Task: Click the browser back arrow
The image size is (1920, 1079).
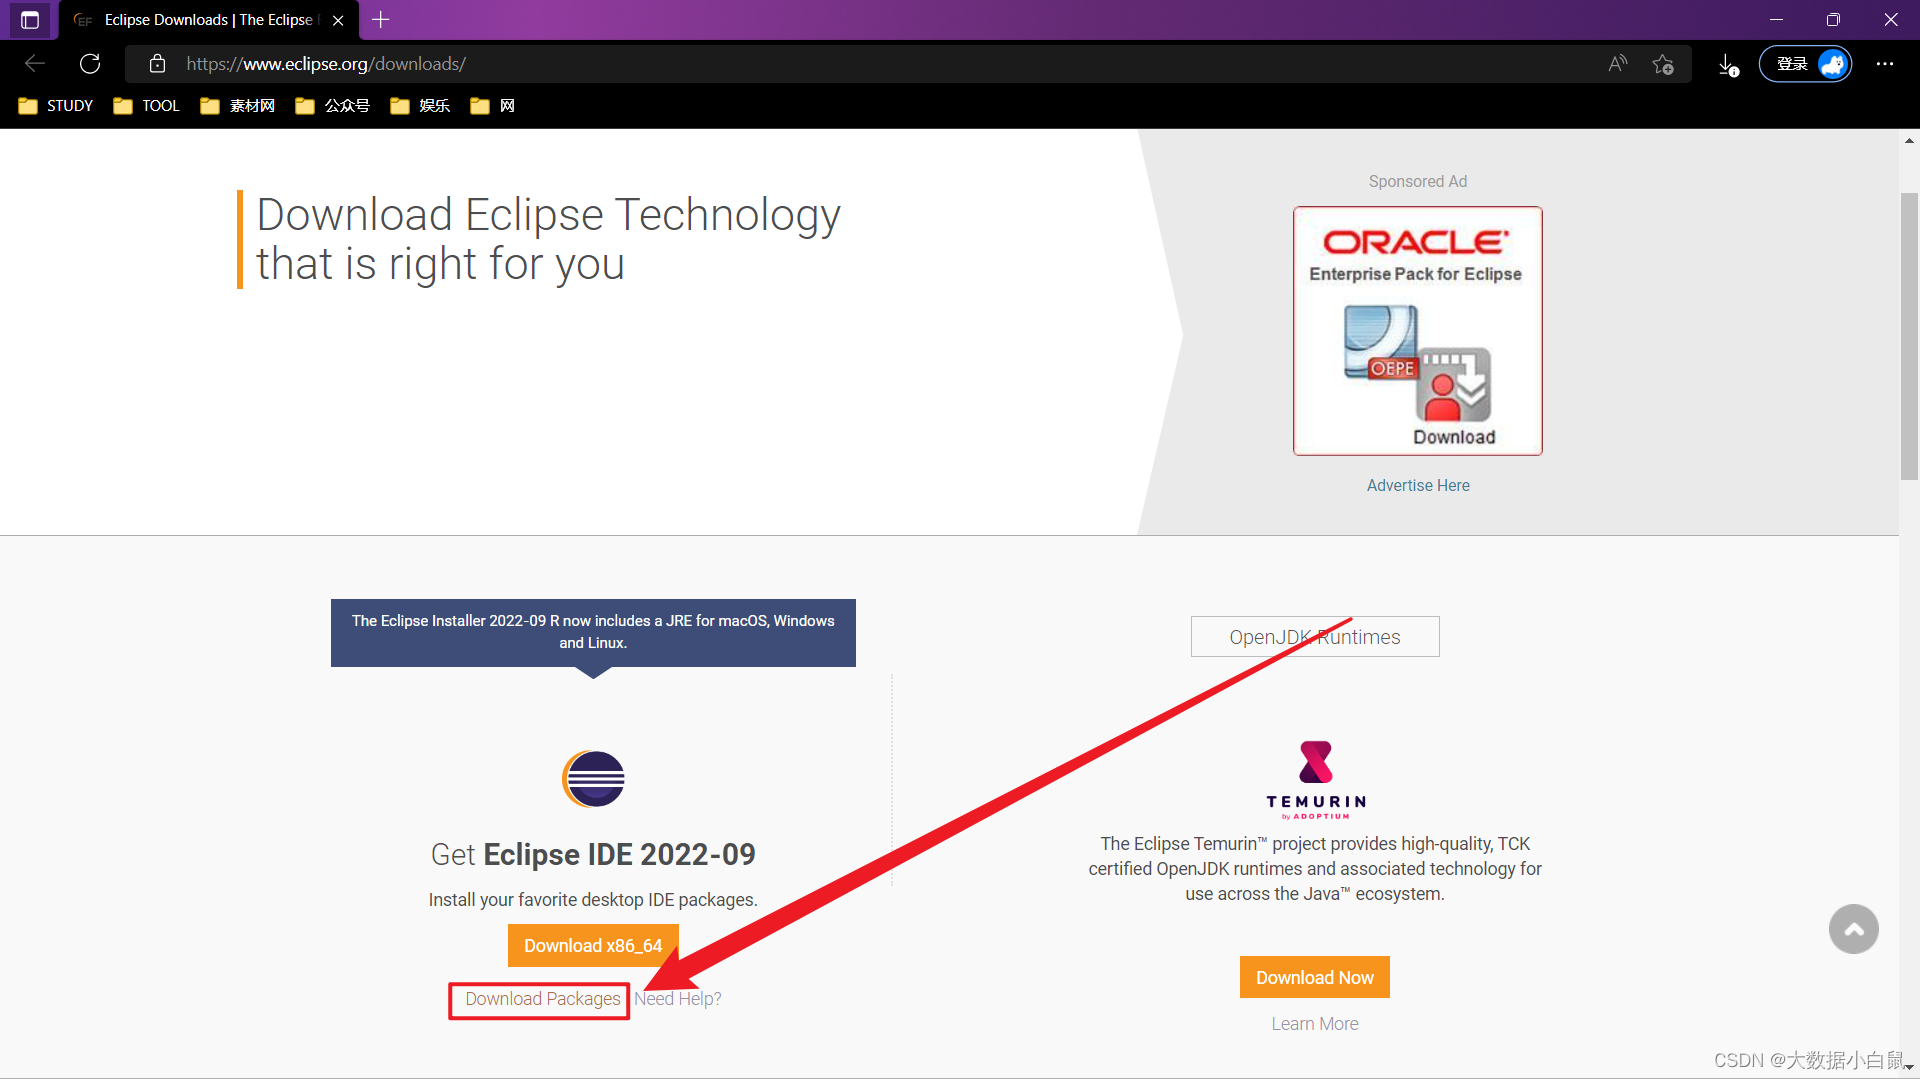Action: click(x=35, y=64)
